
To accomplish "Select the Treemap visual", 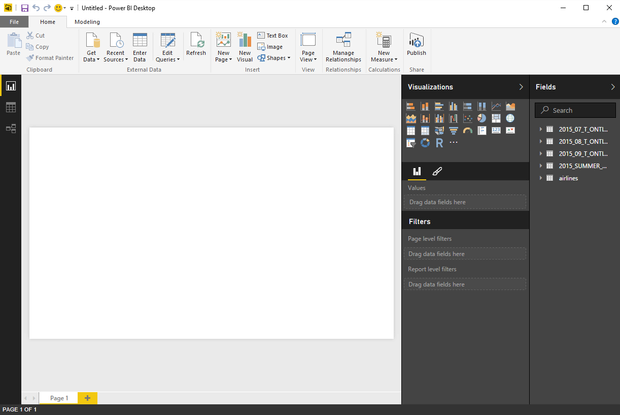I will (496, 118).
